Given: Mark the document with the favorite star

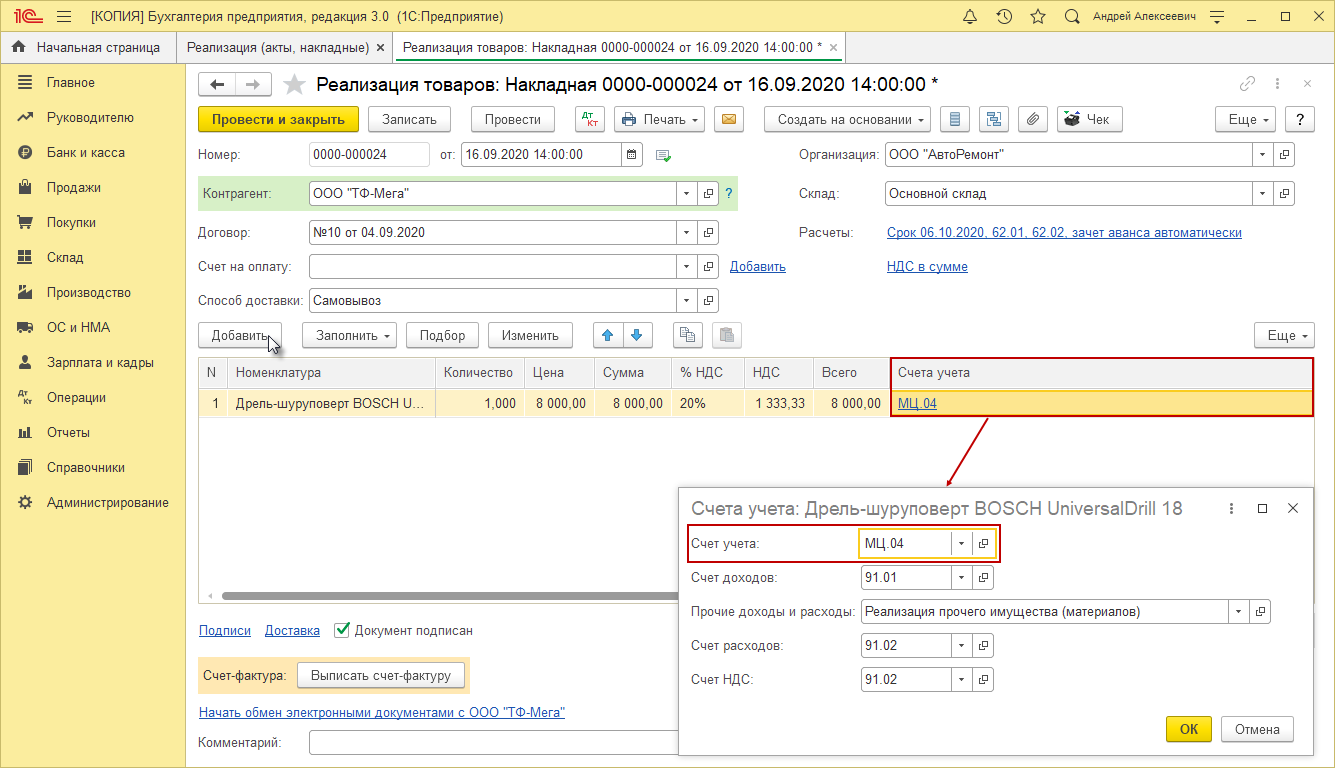Looking at the screenshot, I should [294, 85].
